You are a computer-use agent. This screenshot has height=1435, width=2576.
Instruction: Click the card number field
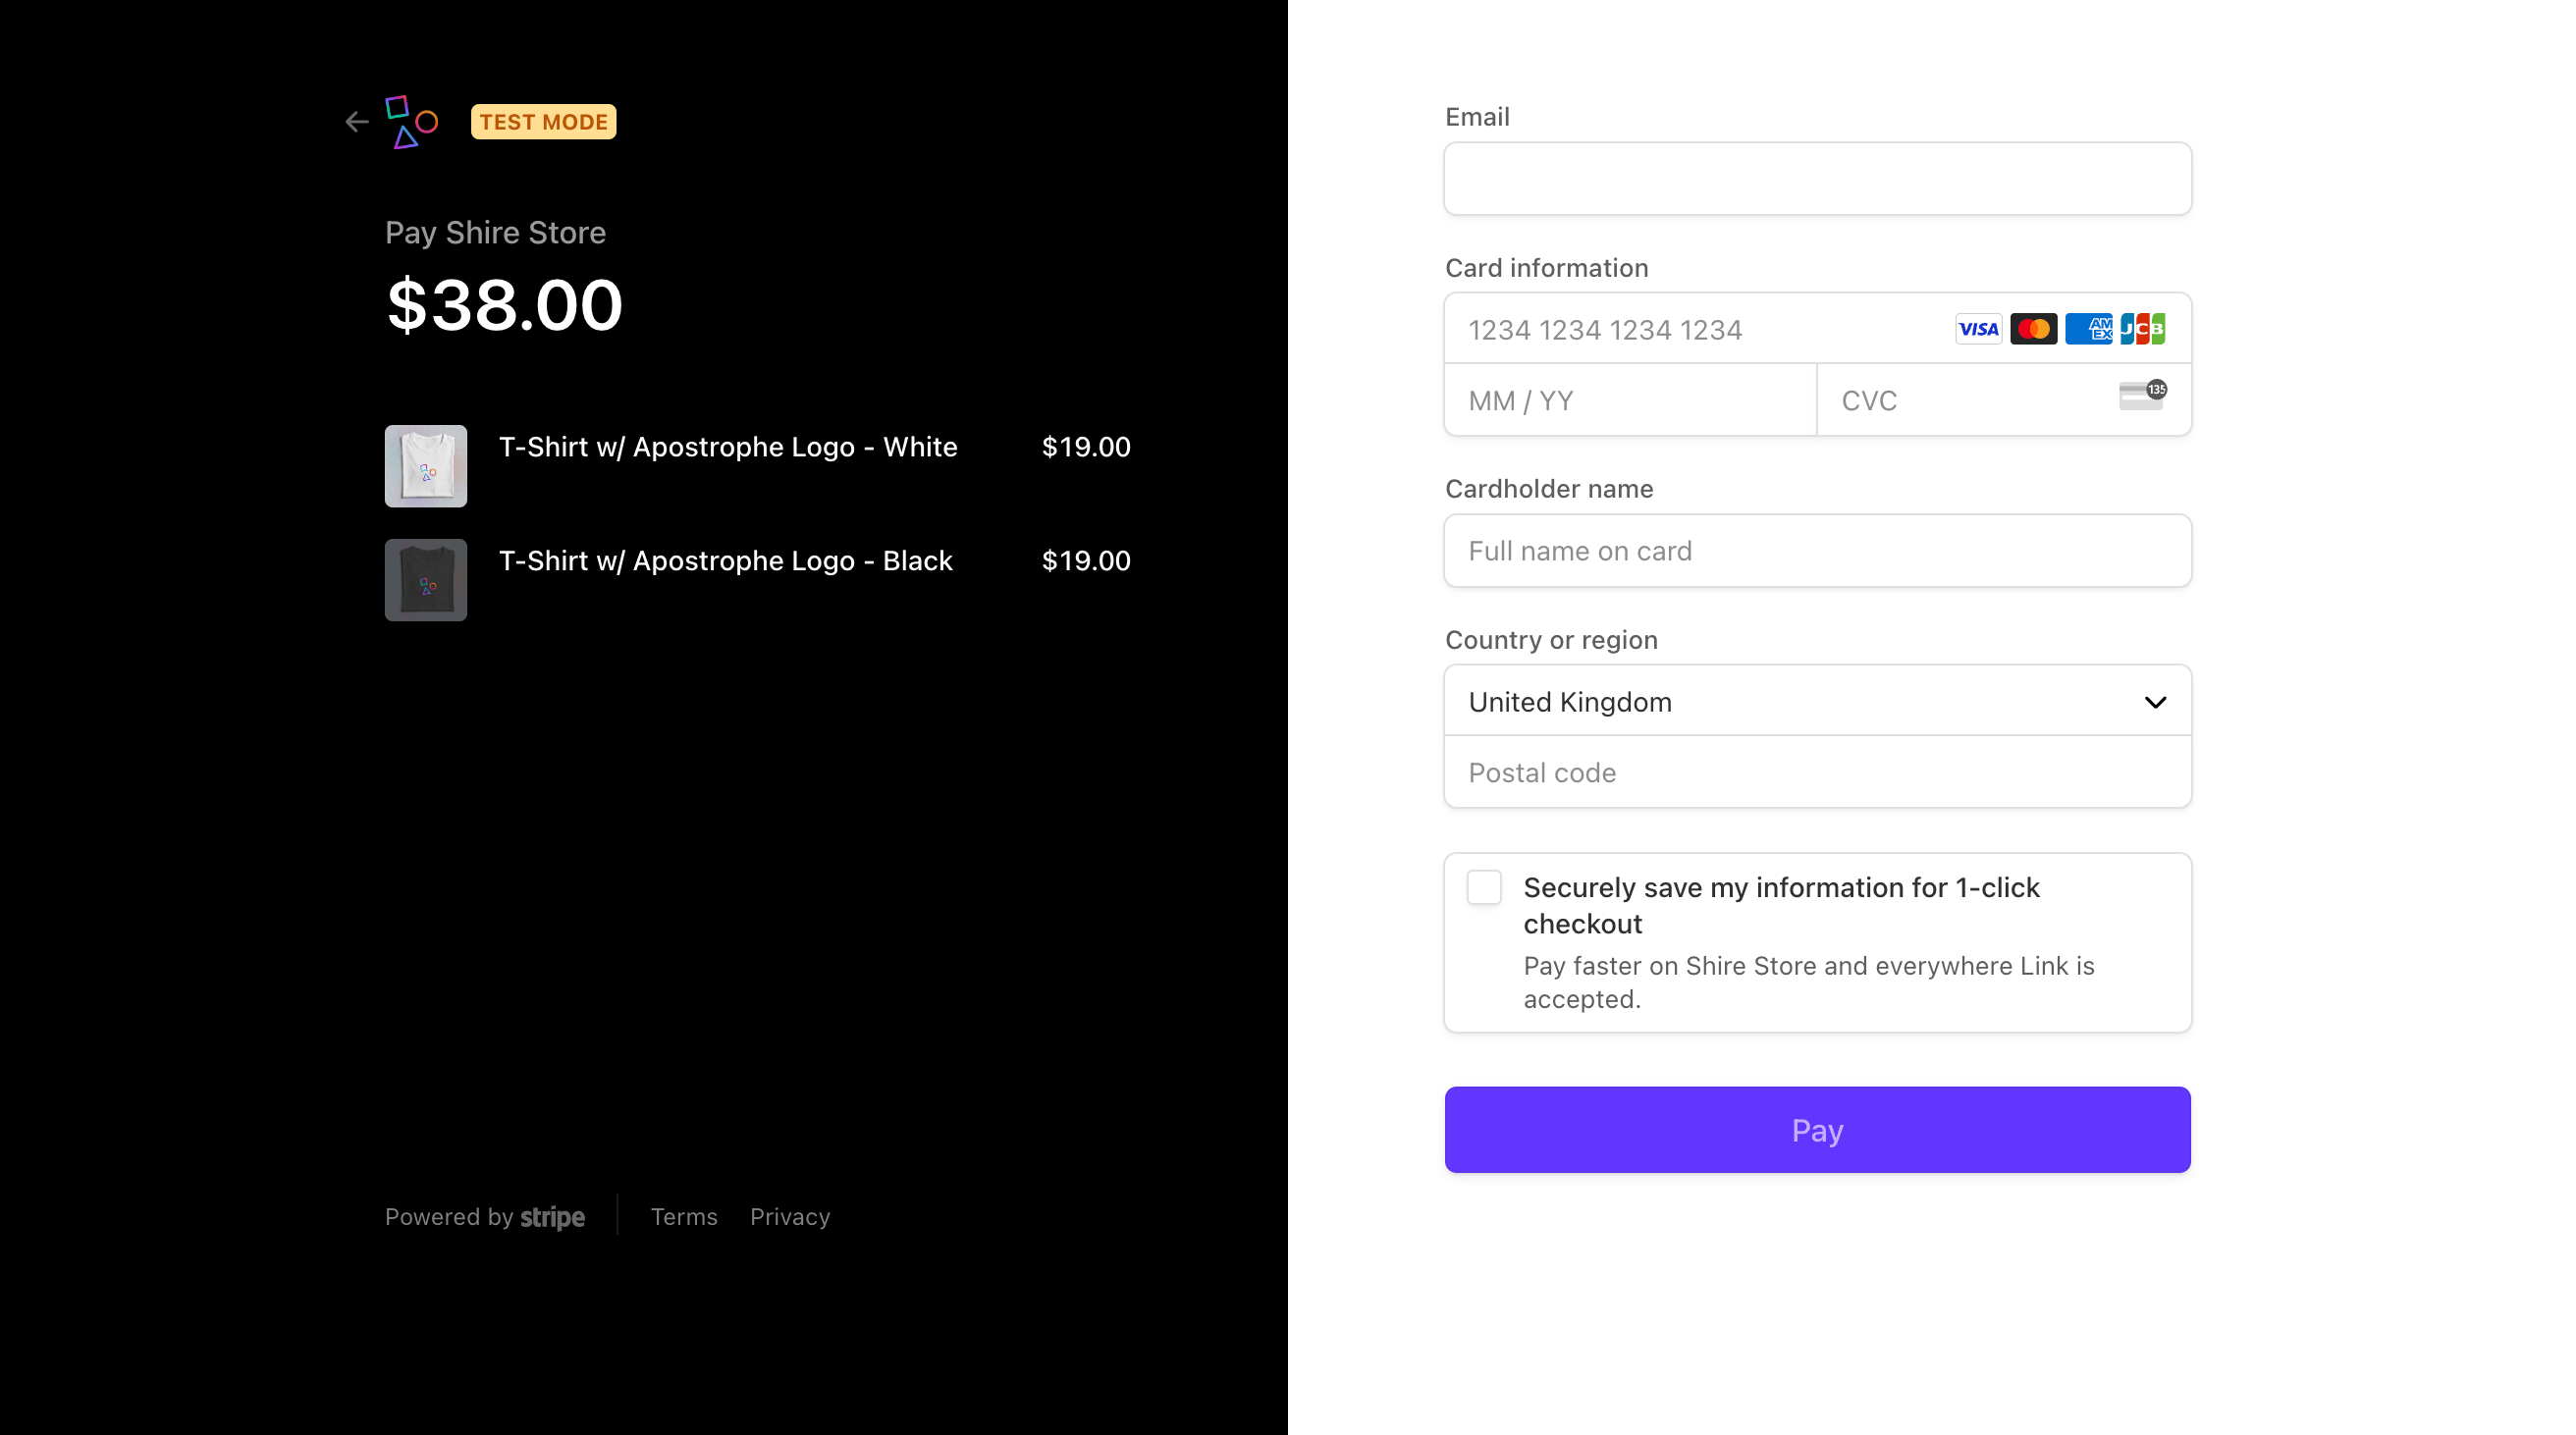1690,330
